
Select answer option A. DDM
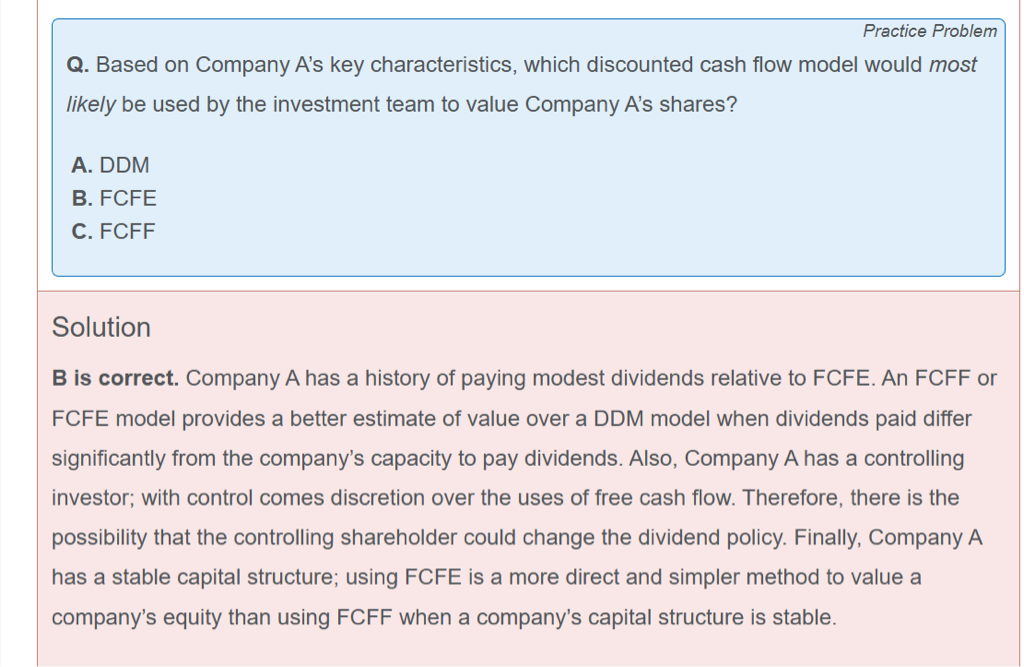[111, 165]
